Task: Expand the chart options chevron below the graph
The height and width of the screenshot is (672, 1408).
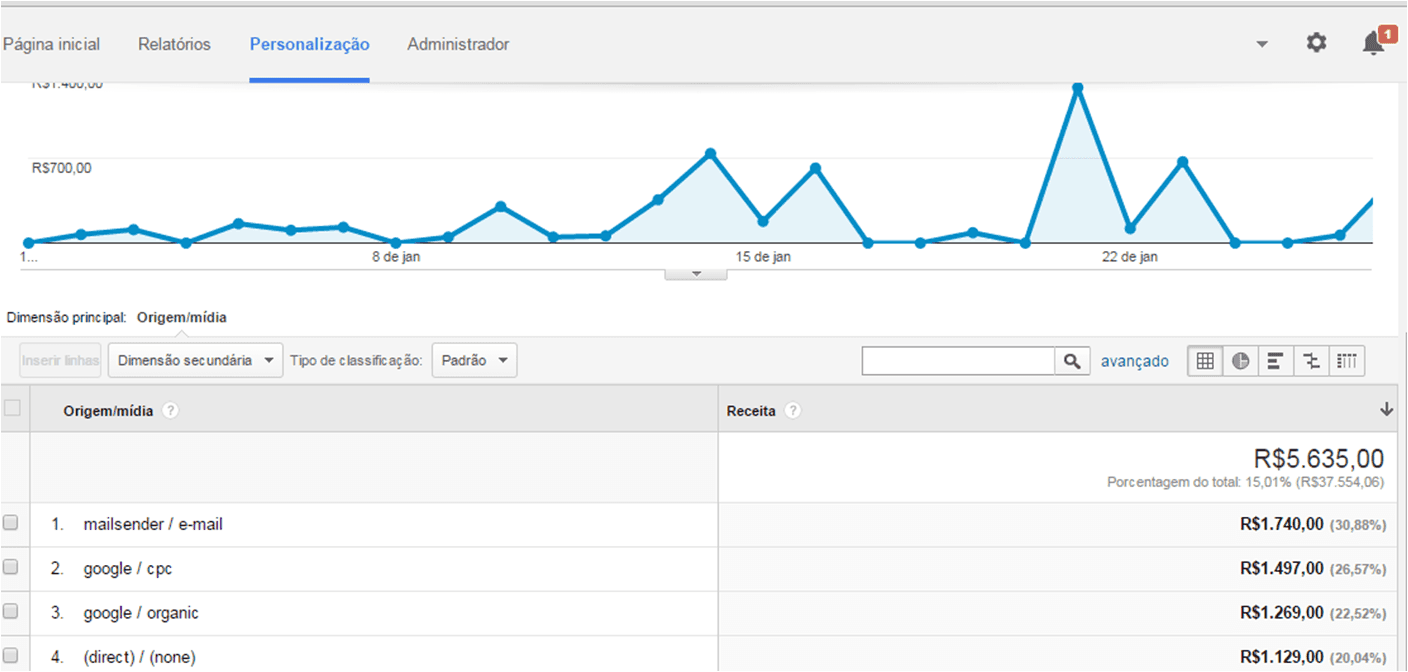Action: [695, 271]
